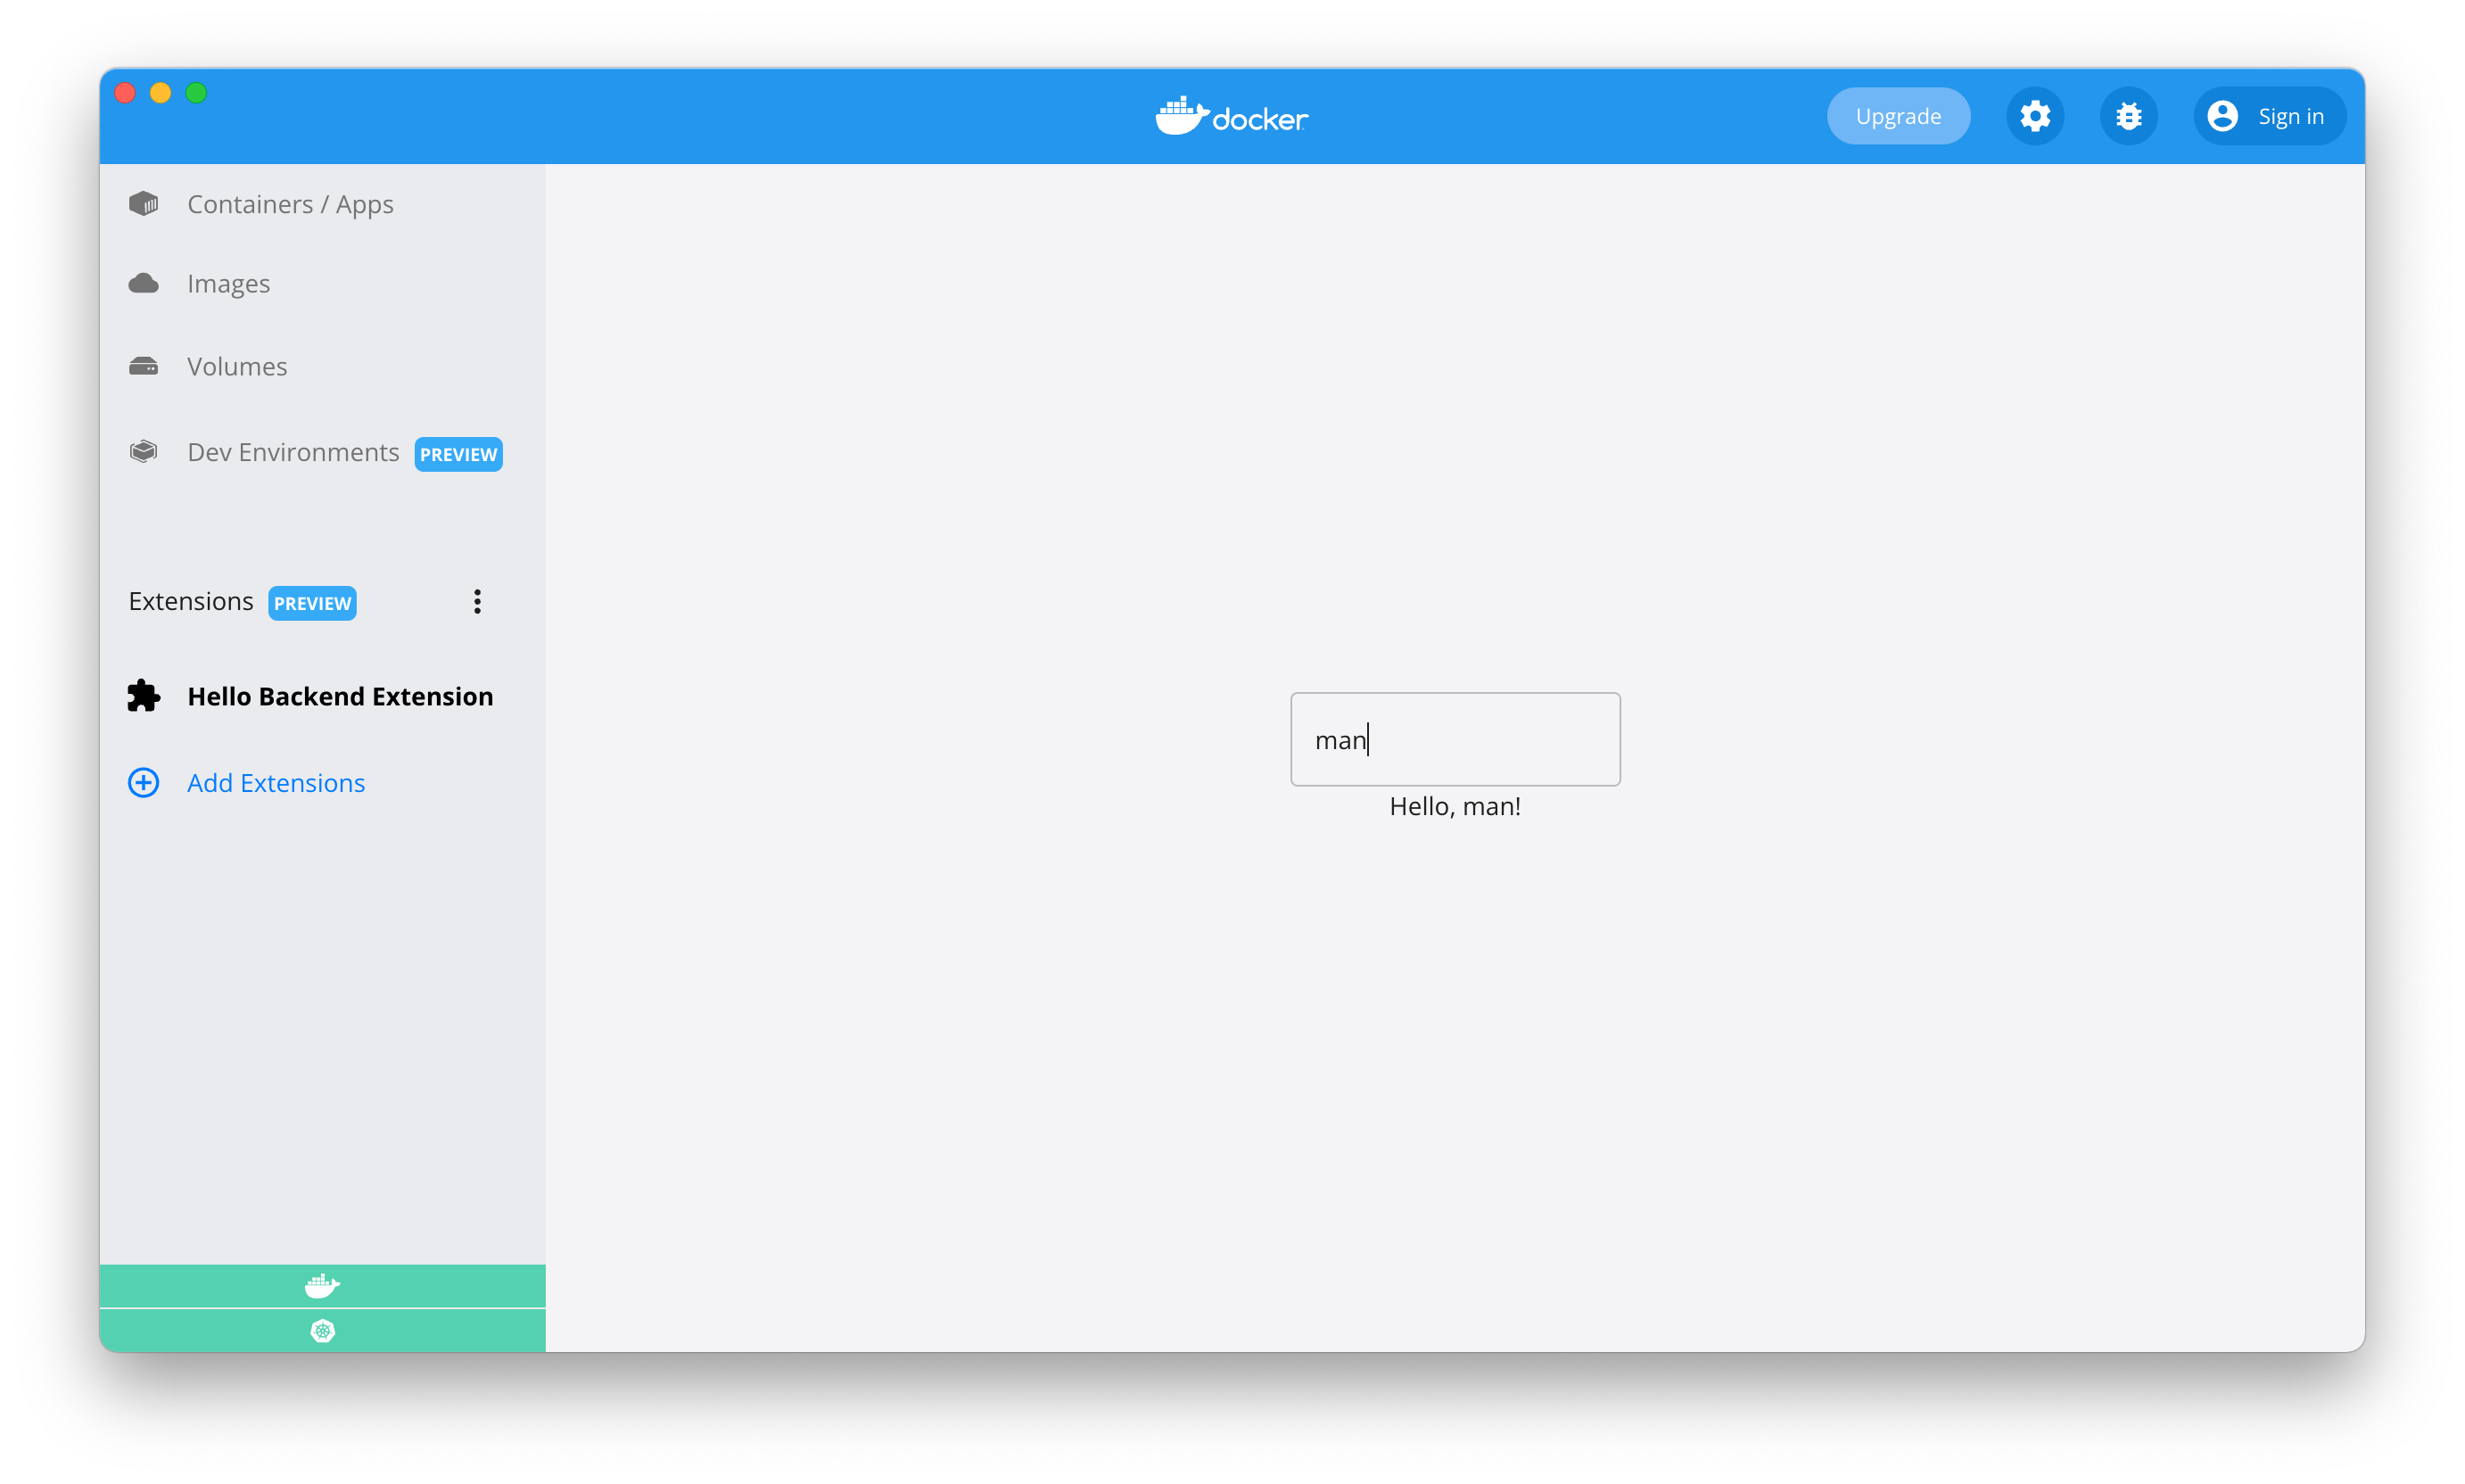Click the Dev Environments box icon
2465x1484 pixels.
[x=144, y=452]
